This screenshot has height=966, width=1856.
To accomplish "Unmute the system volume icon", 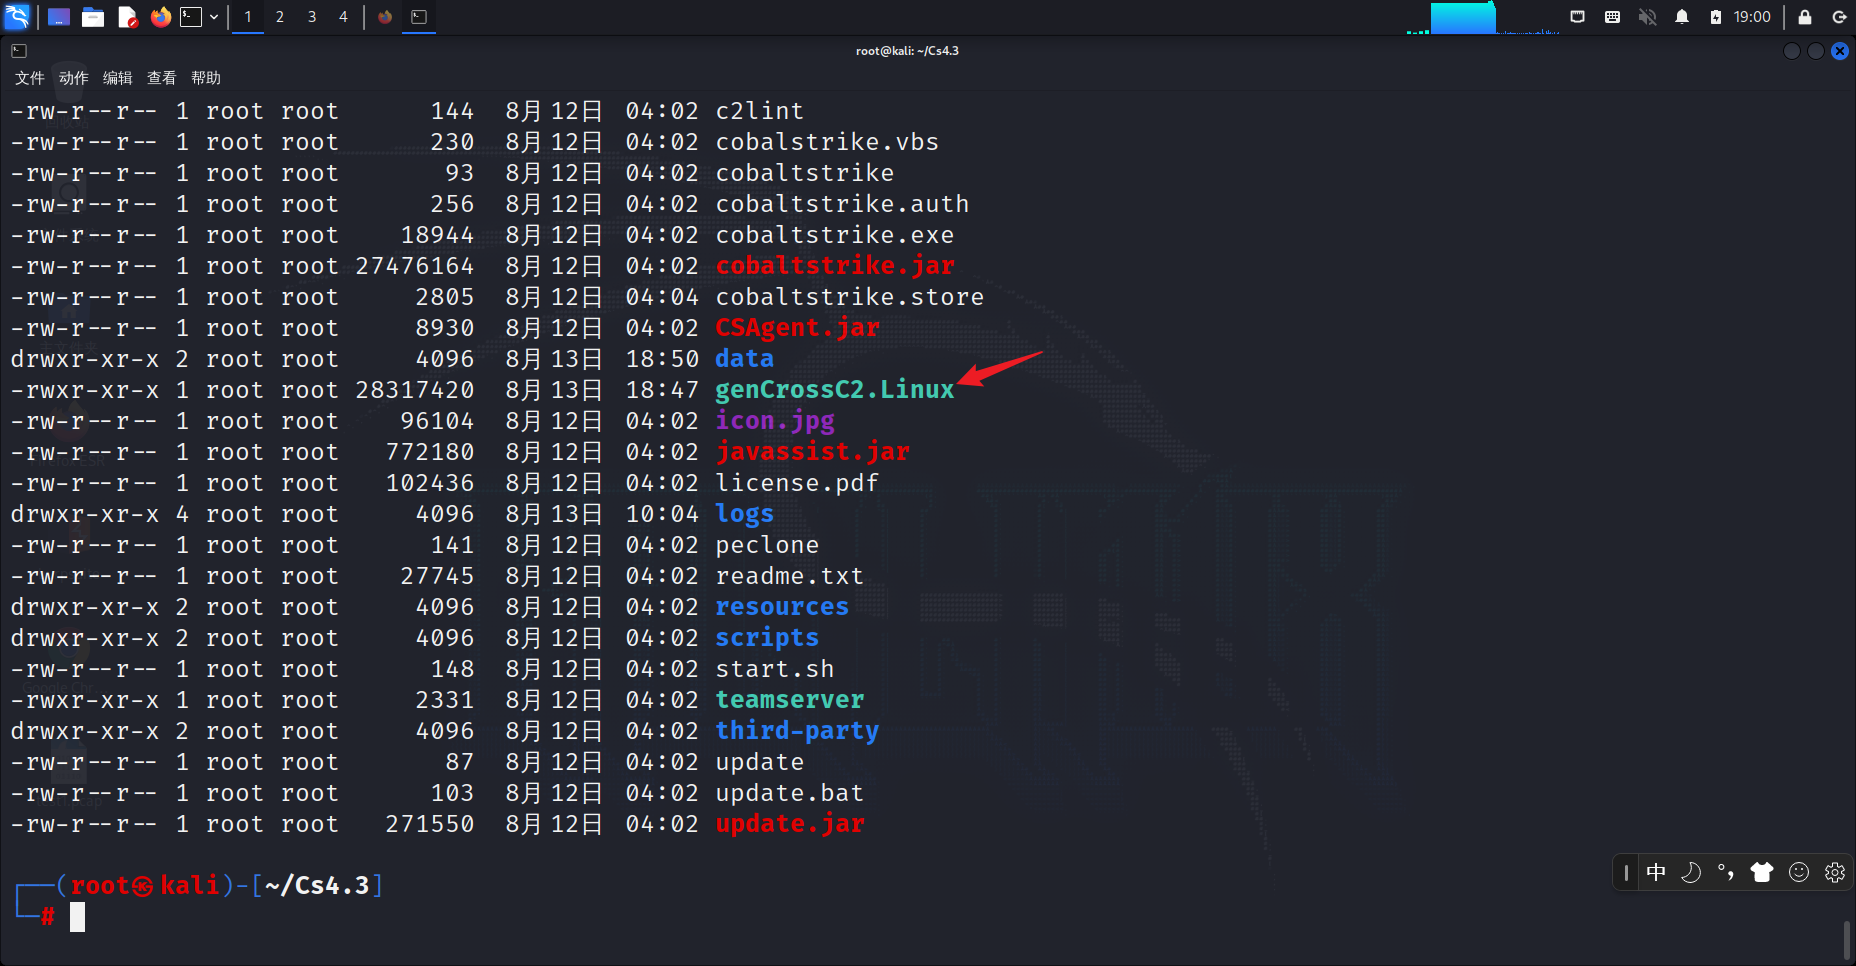I will [x=1647, y=17].
